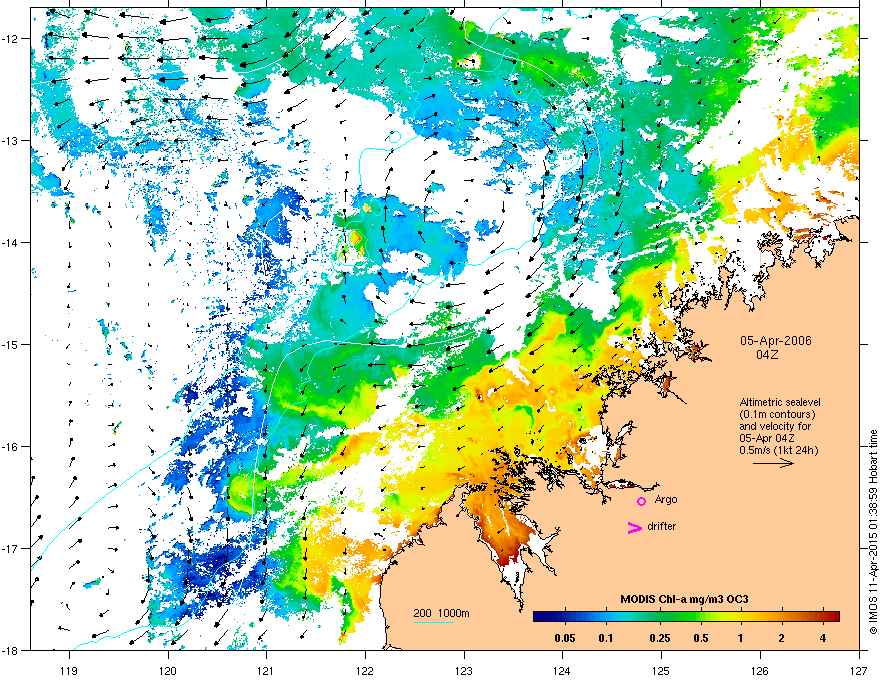Click the magenta Argo circle marker in legend
The height and width of the screenshot is (680, 880).
[641, 501]
